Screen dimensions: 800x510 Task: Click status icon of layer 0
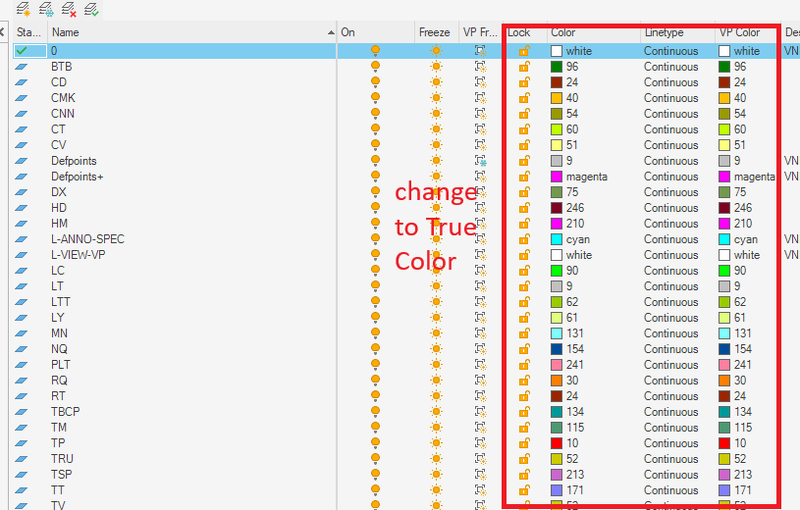pos(21,50)
